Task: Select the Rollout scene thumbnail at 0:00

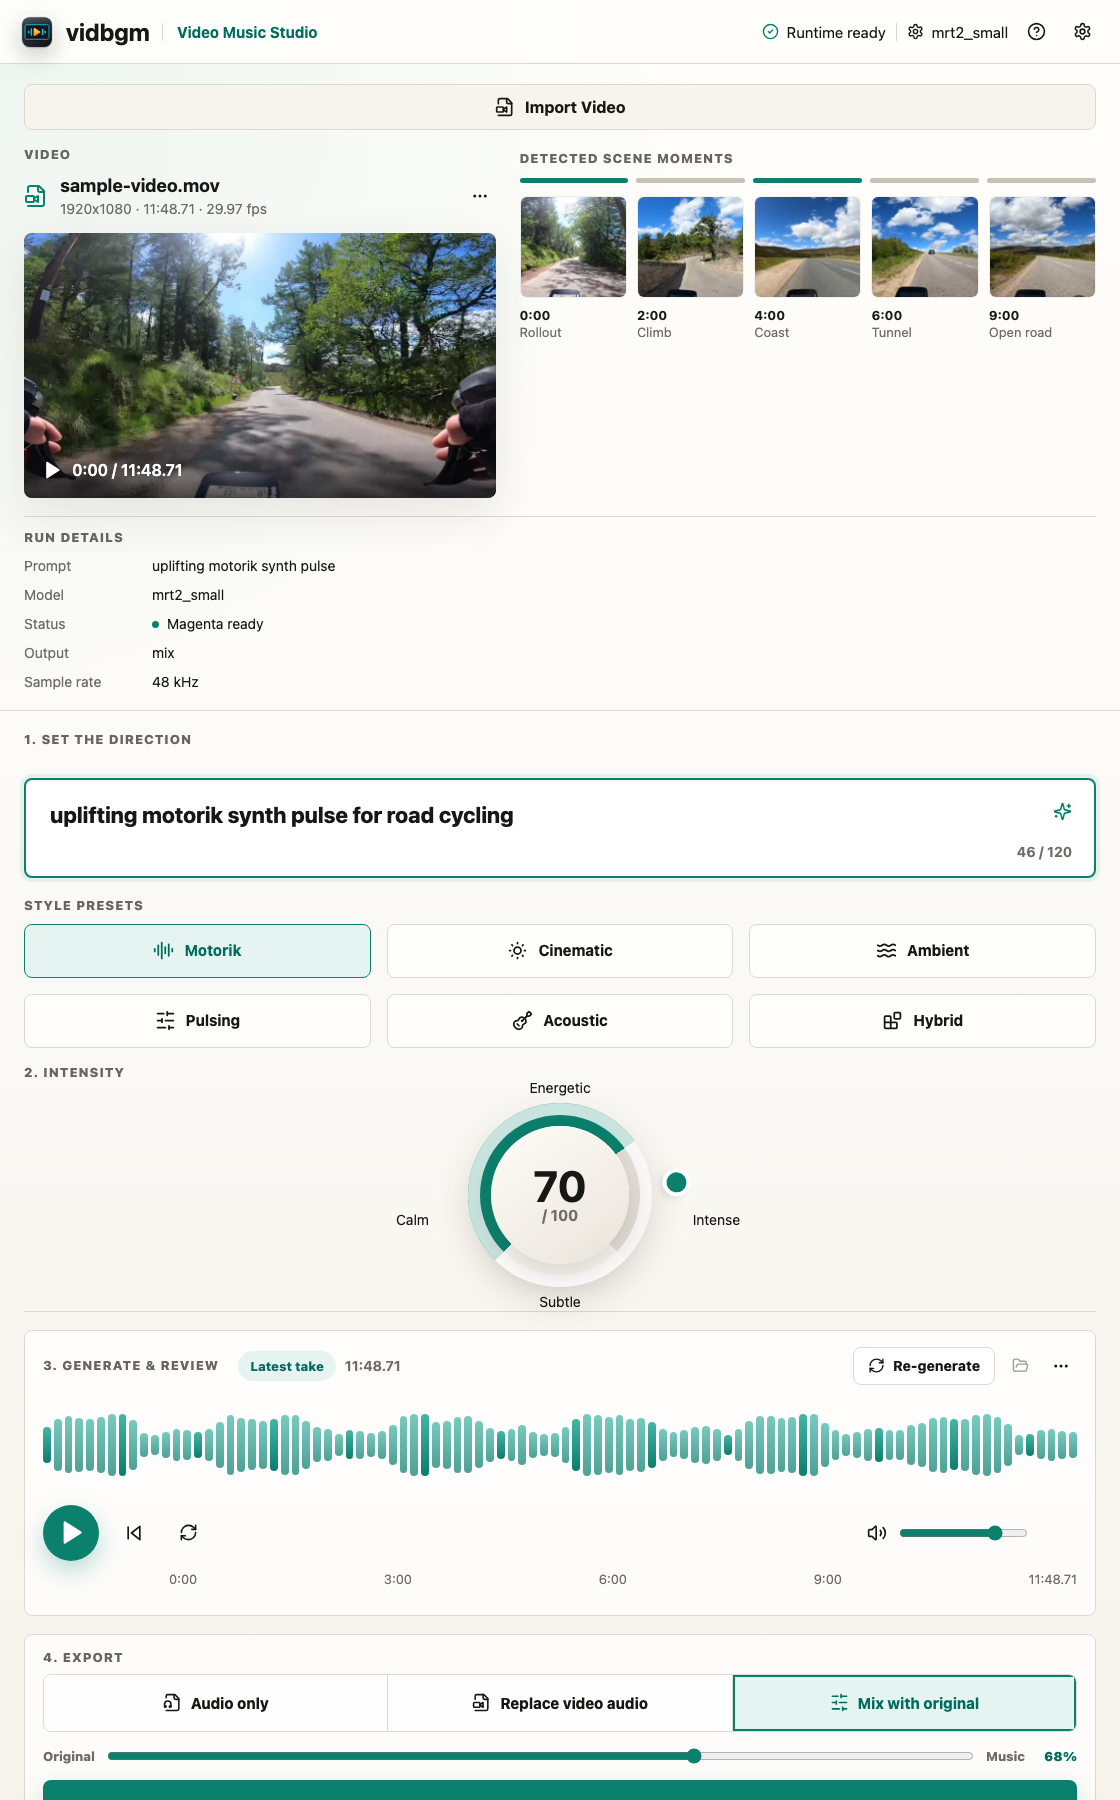Action: tap(573, 247)
